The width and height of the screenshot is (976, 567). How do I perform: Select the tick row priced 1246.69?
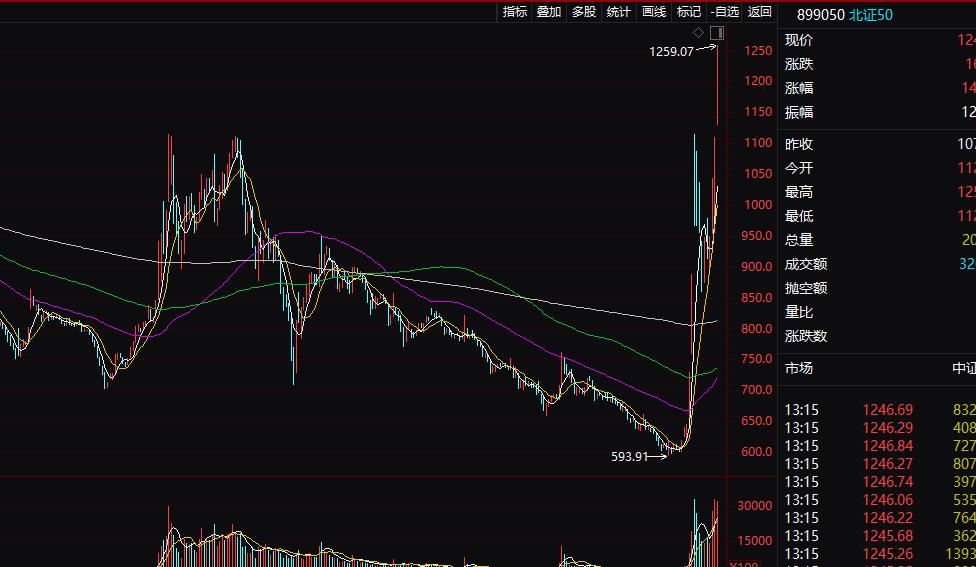tap(880, 410)
